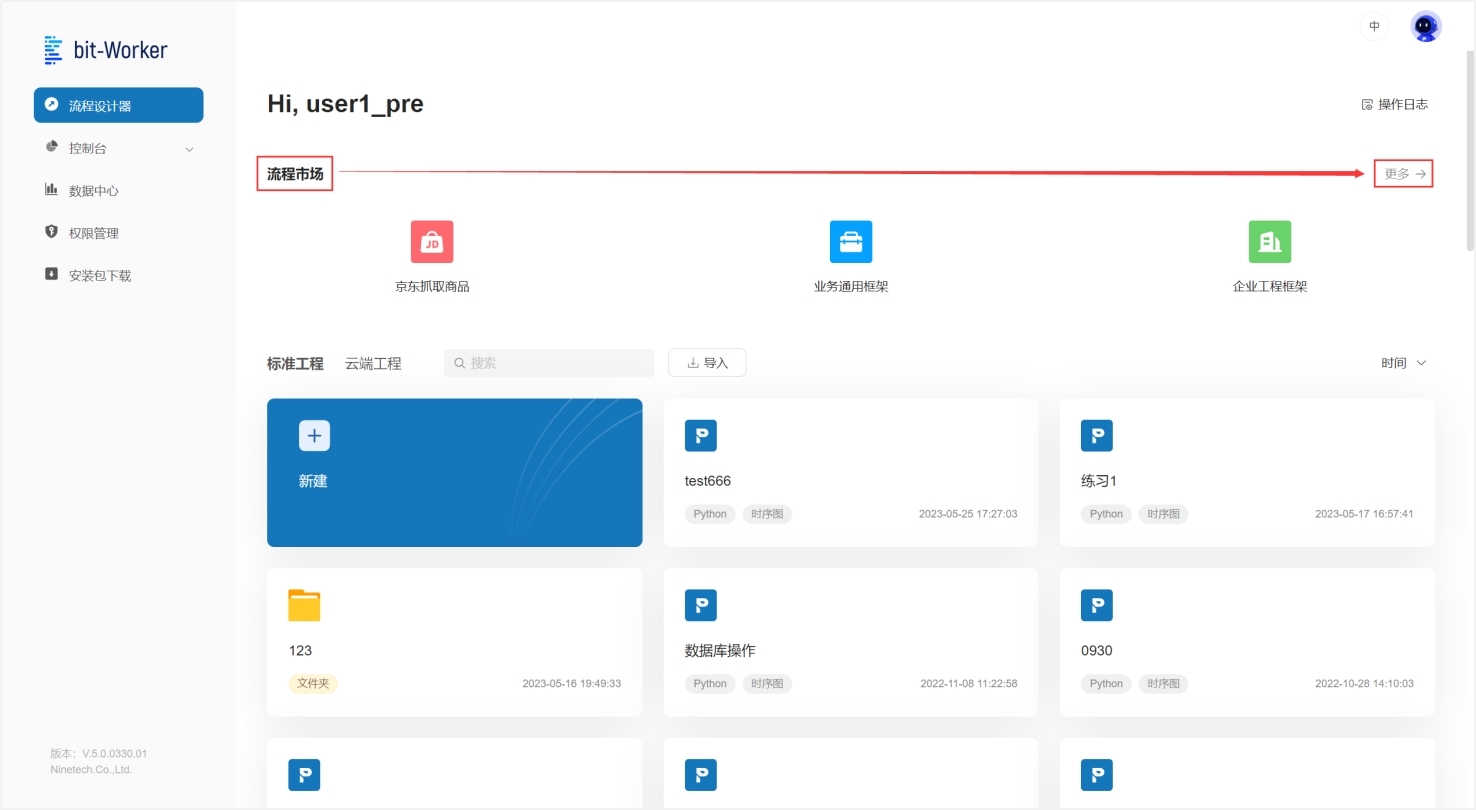Open the yellow folder icon named 123
This screenshot has height=810, width=1476.
(304, 605)
